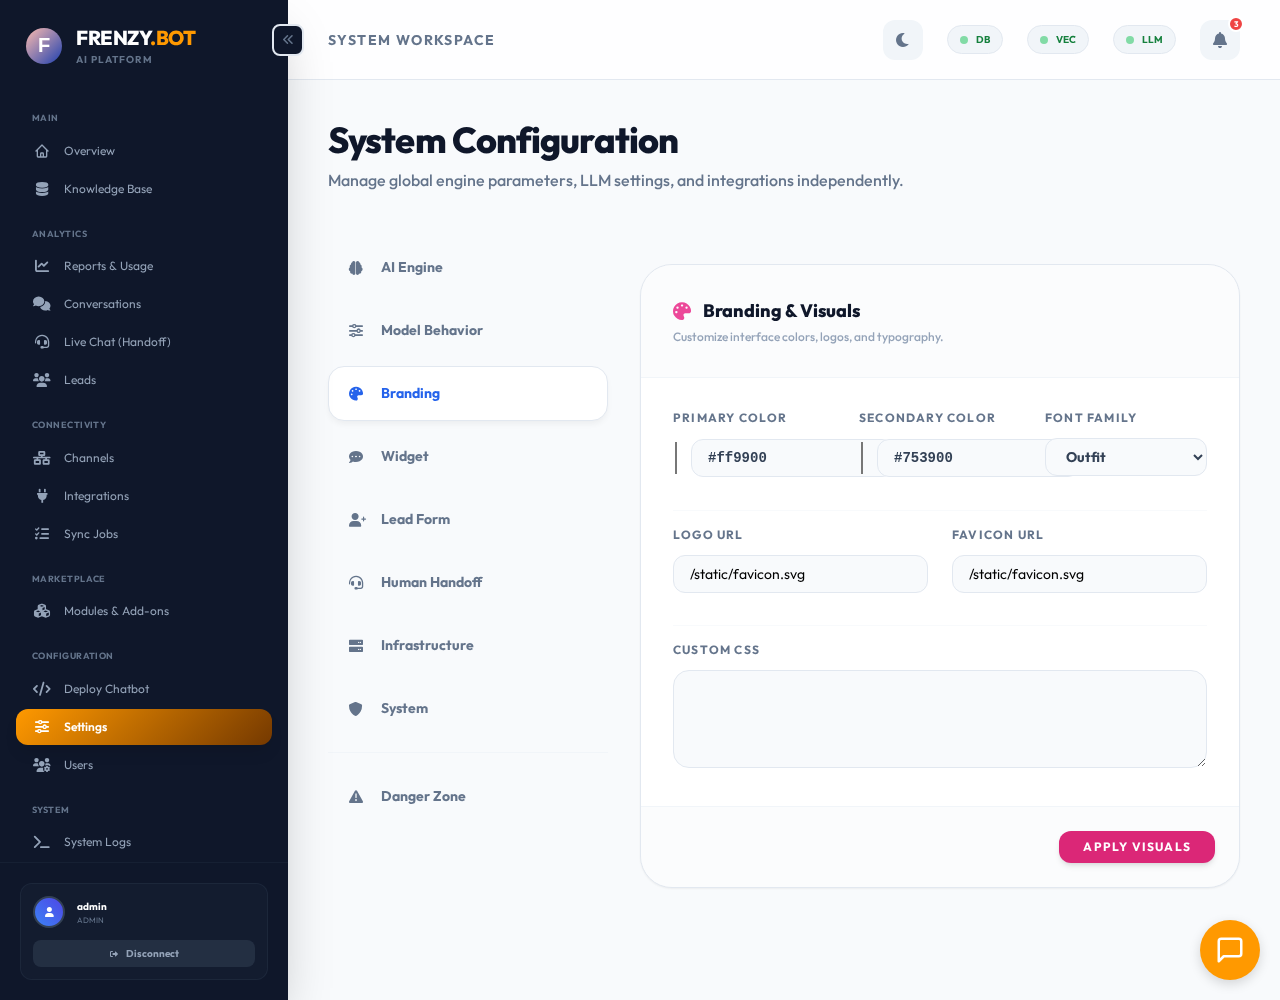The height and width of the screenshot is (1000, 1280).
Task: Open the Font Family dropdown
Action: pyautogui.click(x=1125, y=457)
